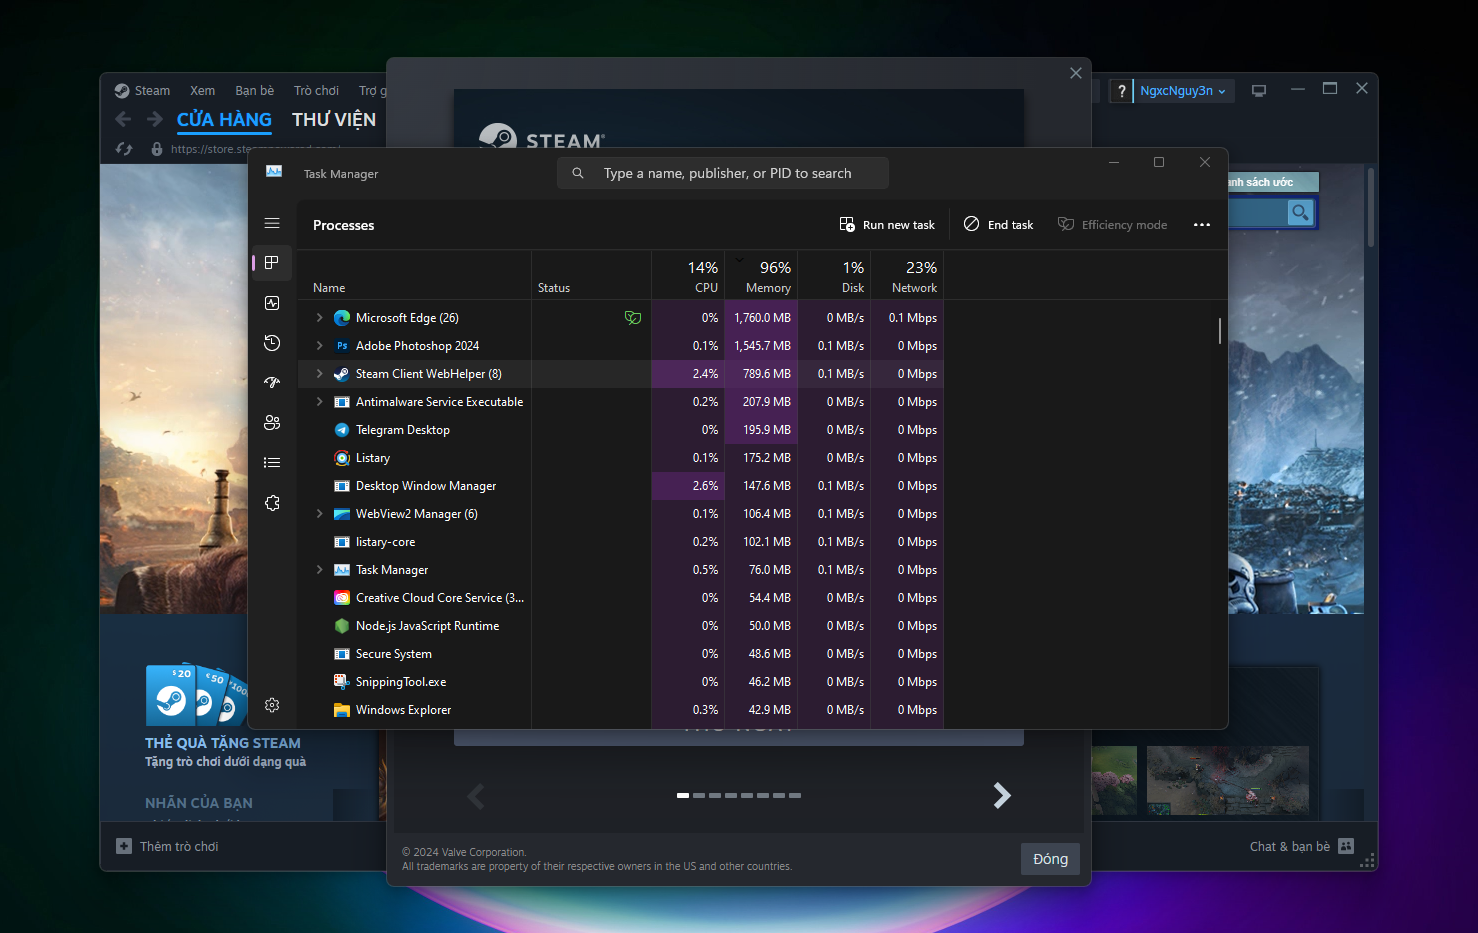
Task: Click Steam forward arrow navigation
Action: tap(154, 119)
